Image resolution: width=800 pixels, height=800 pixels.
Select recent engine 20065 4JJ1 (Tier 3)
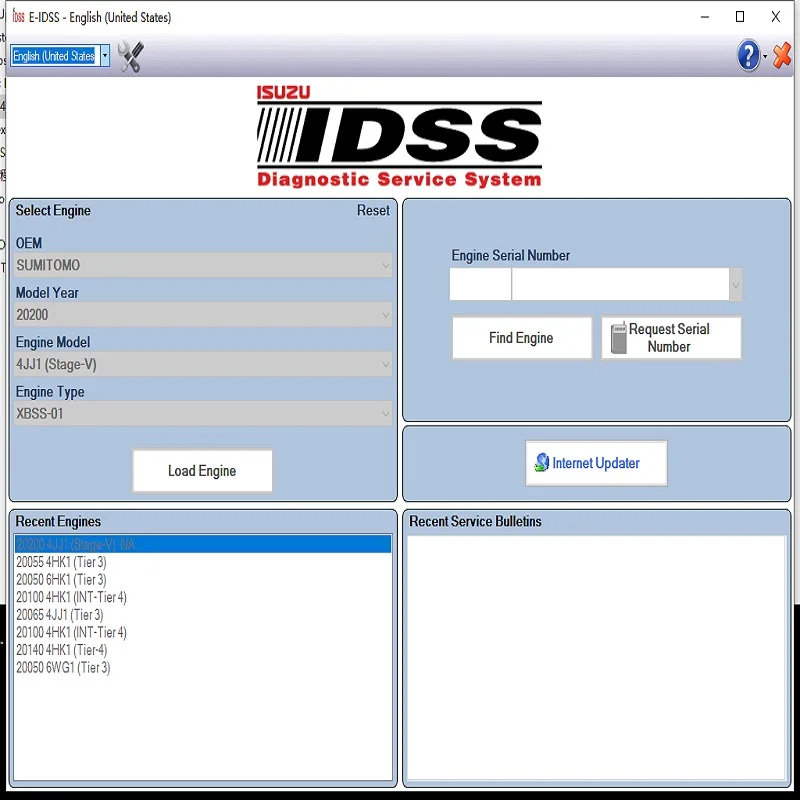(x=203, y=615)
